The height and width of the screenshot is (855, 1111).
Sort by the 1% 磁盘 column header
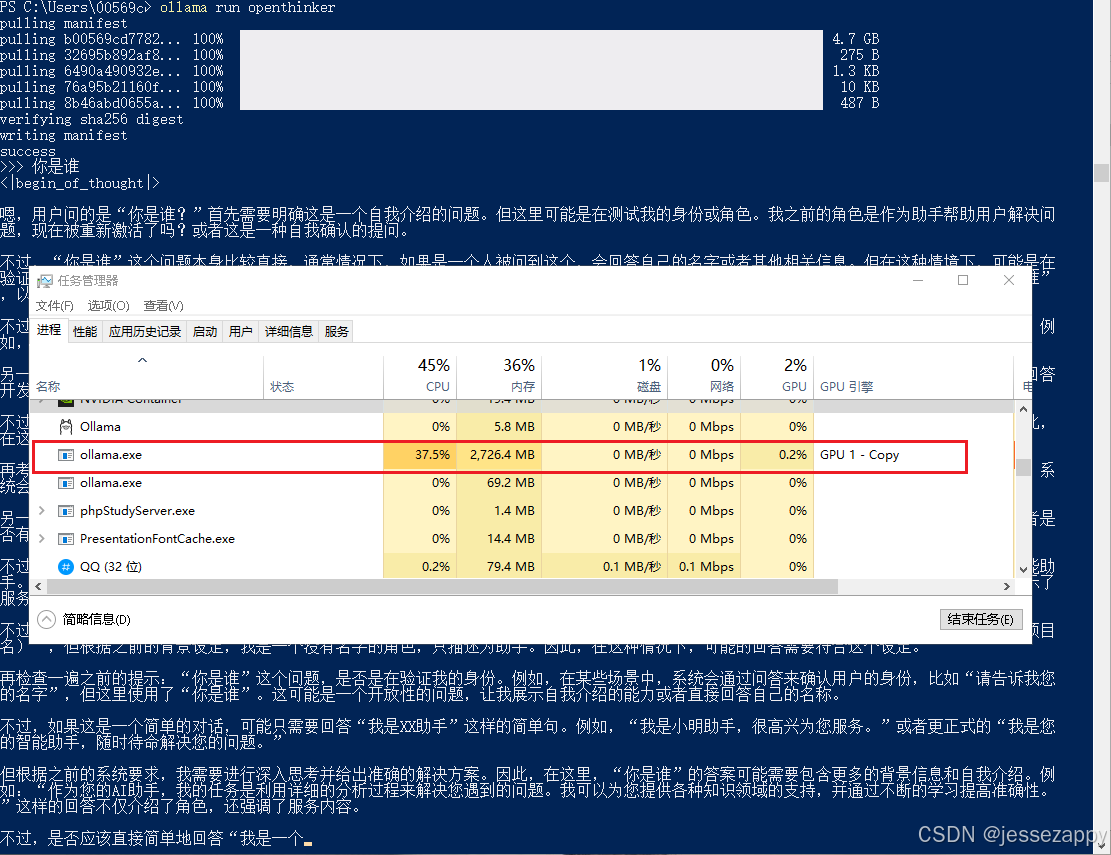pos(604,378)
